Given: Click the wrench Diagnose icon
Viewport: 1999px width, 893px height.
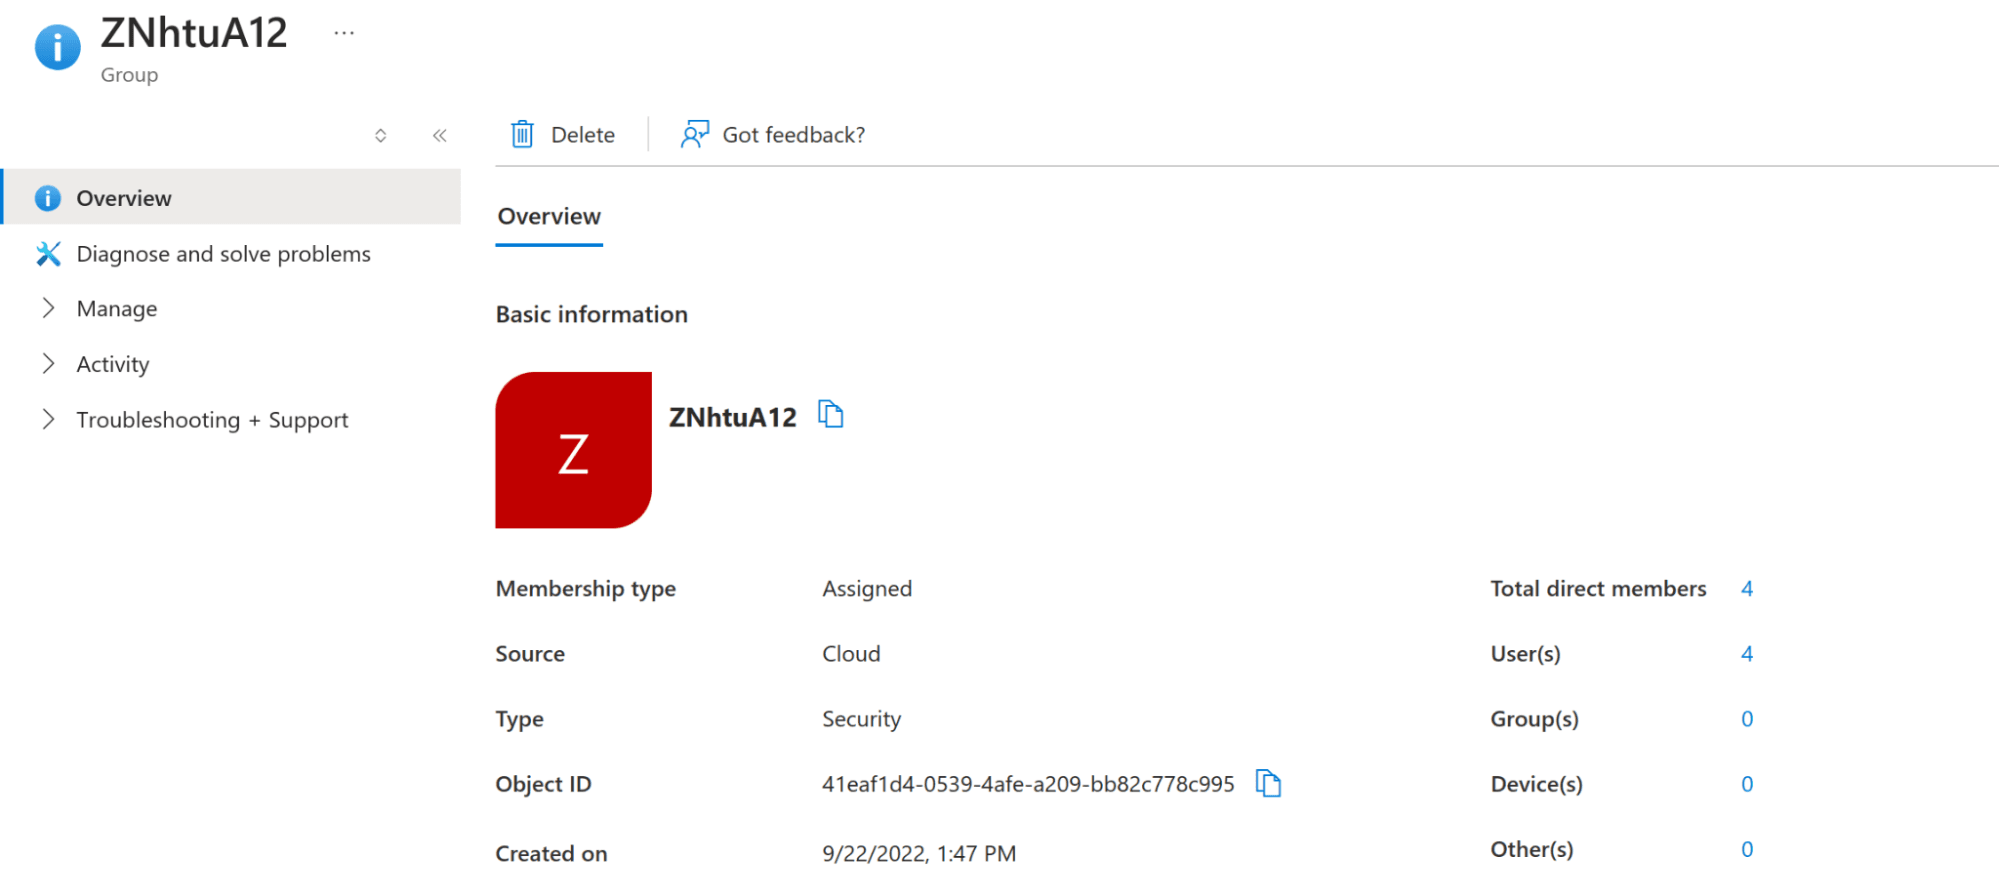Looking at the screenshot, I should click(x=48, y=254).
